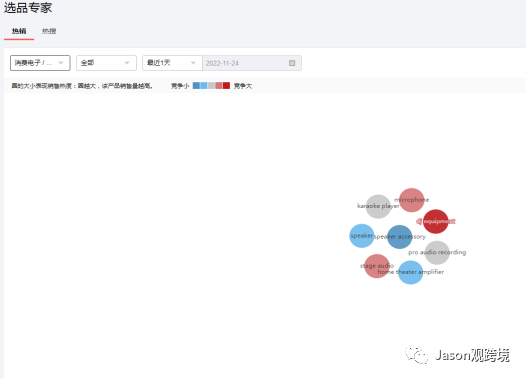The image size is (526, 379).
Task: Click the gray middle legend swatch
Action: tap(211, 86)
